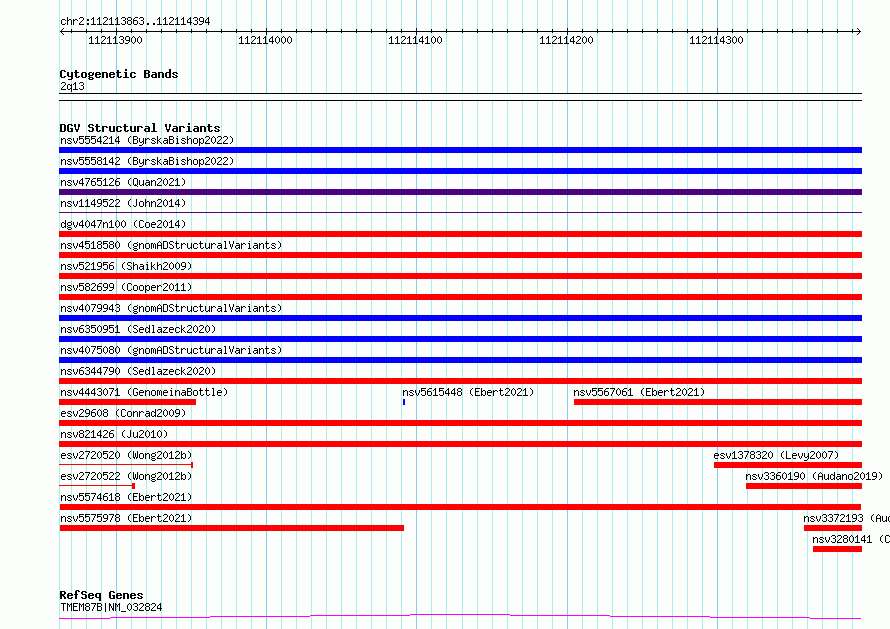
Task: Select the nsv5558142 blue variant bar
Action: (x=460, y=171)
